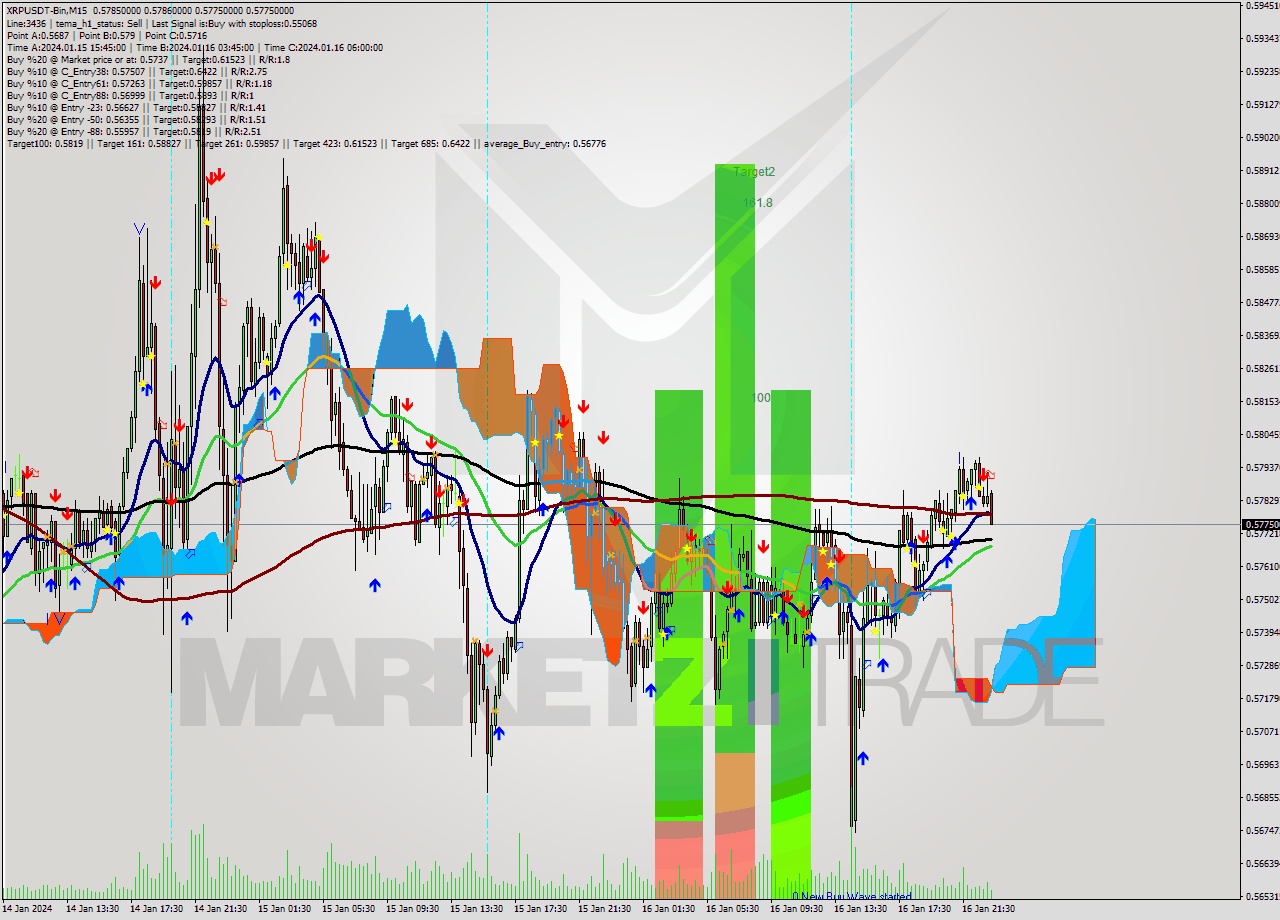Click the '15 Jan 05:30' time axis label
The height and width of the screenshot is (920, 1280).
pos(348,909)
